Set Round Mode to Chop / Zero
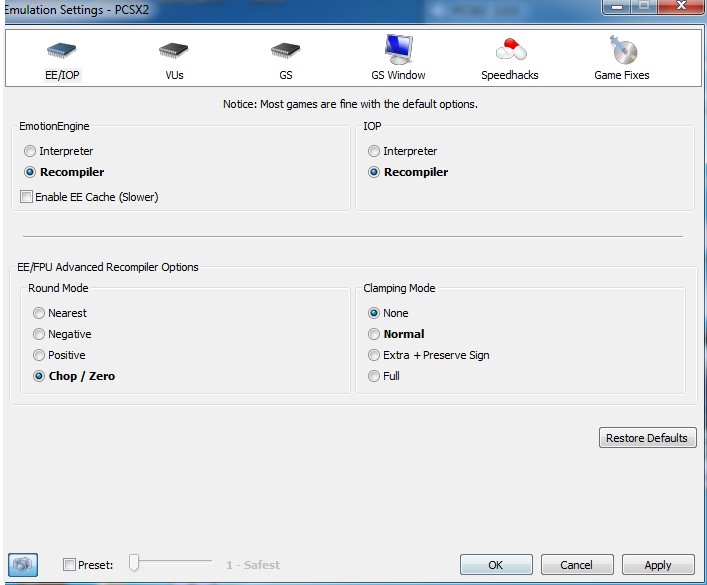This screenshot has height=585, width=707. (39, 376)
